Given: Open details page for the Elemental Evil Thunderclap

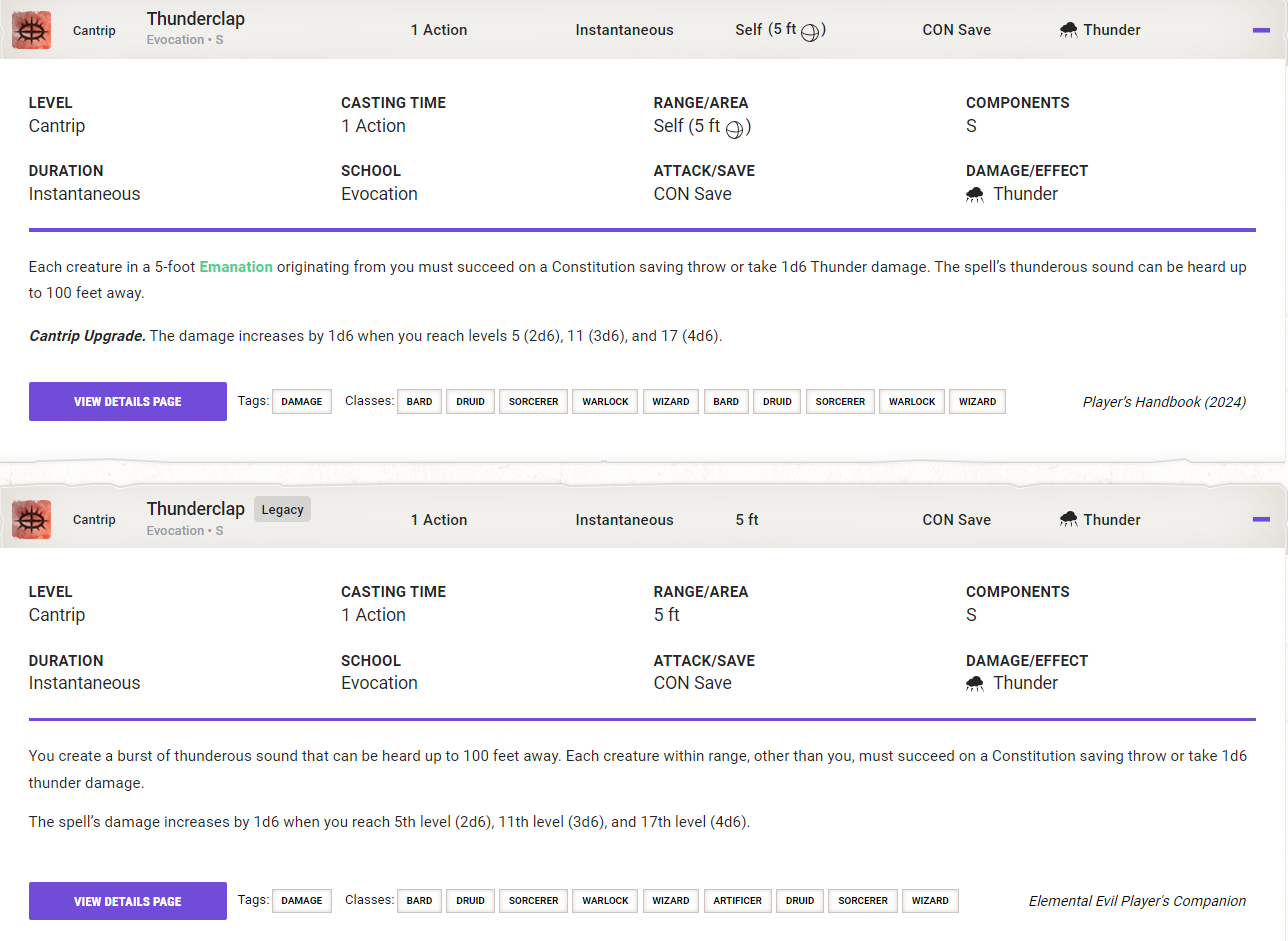Looking at the screenshot, I should (128, 901).
